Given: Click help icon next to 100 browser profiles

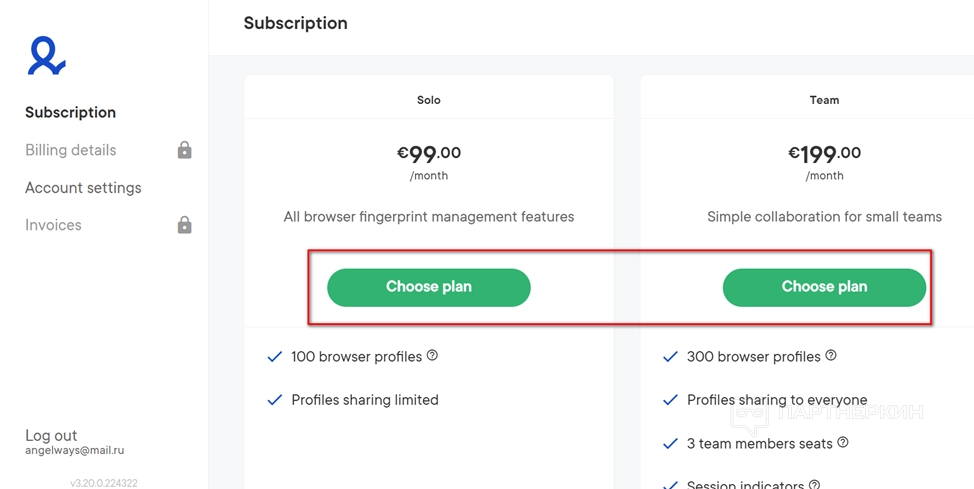Looking at the screenshot, I should click(432, 356).
